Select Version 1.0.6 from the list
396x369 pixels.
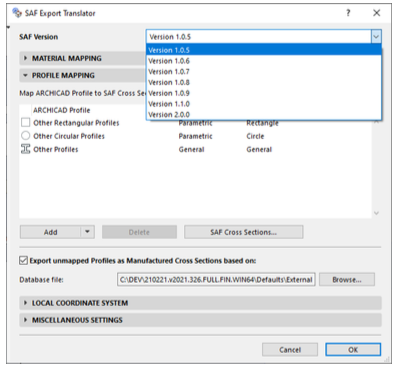[264, 61]
